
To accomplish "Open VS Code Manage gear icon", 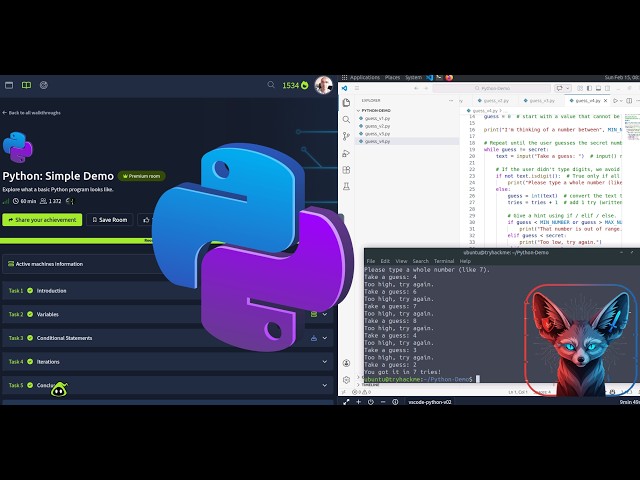I will tap(346, 380).
